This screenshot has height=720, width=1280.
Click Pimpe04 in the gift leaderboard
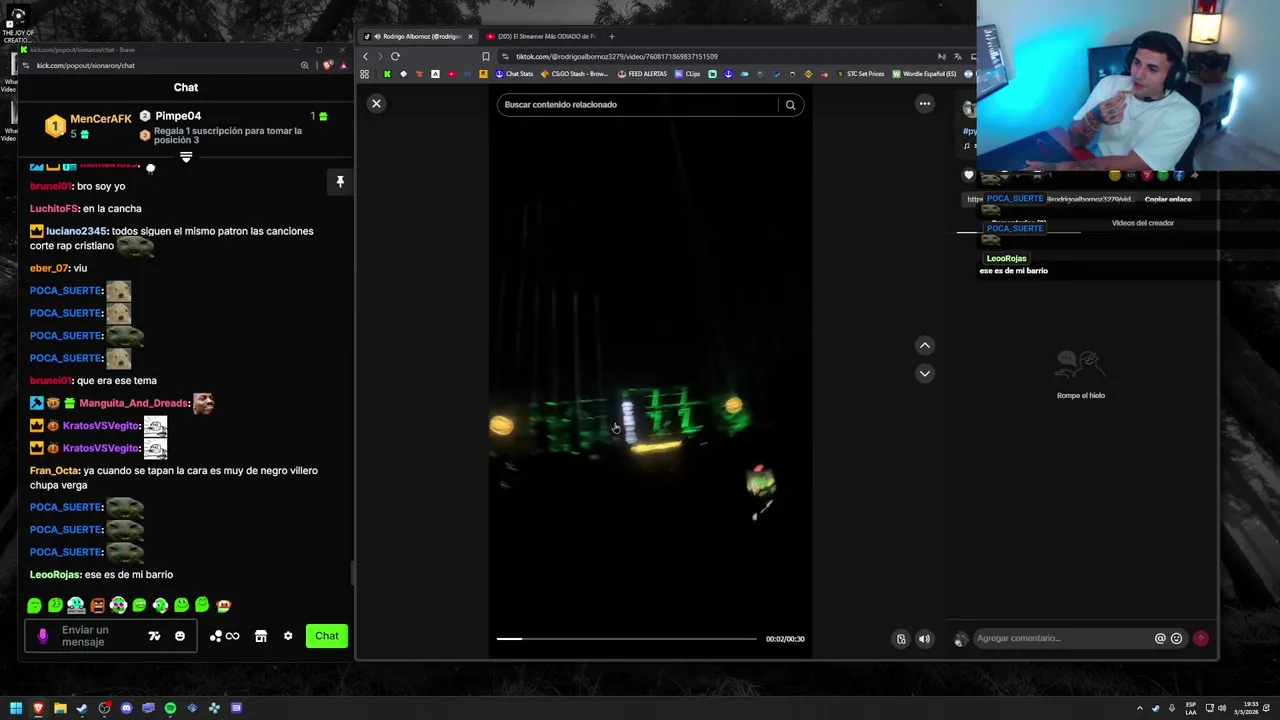click(178, 116)
